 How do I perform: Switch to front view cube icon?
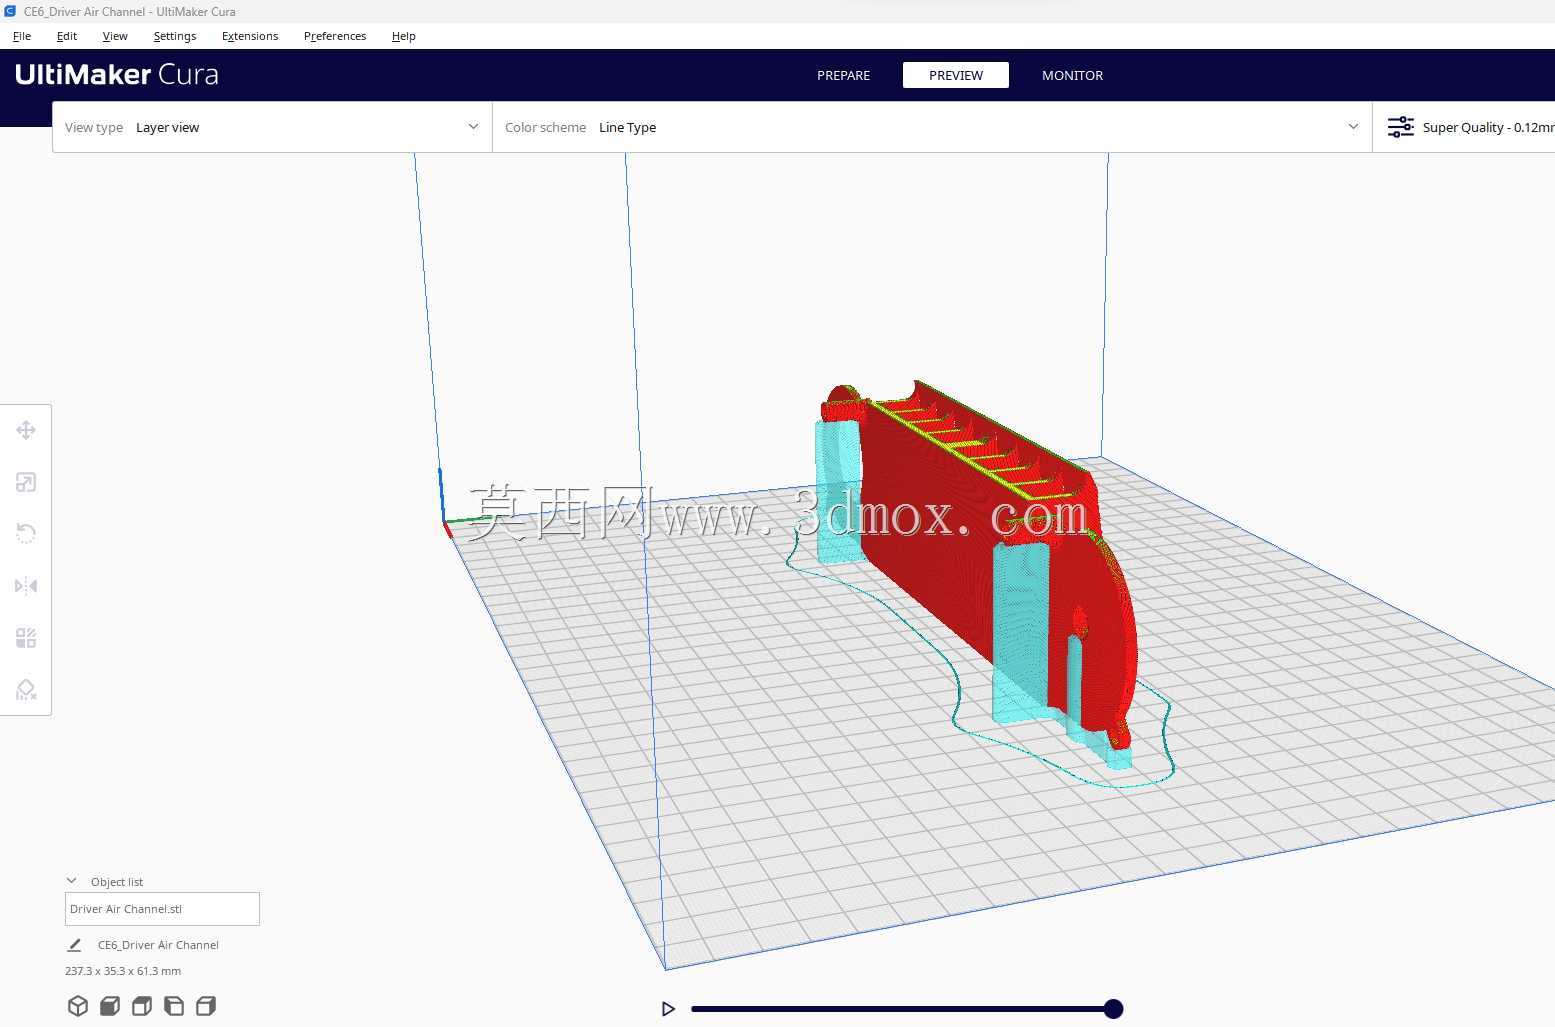tap(110, 1006)
